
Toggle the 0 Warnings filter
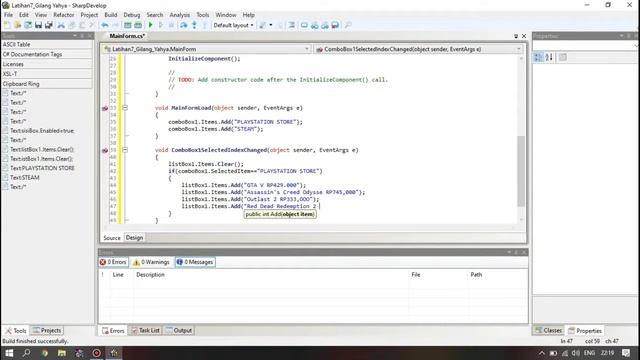(151, 262)
